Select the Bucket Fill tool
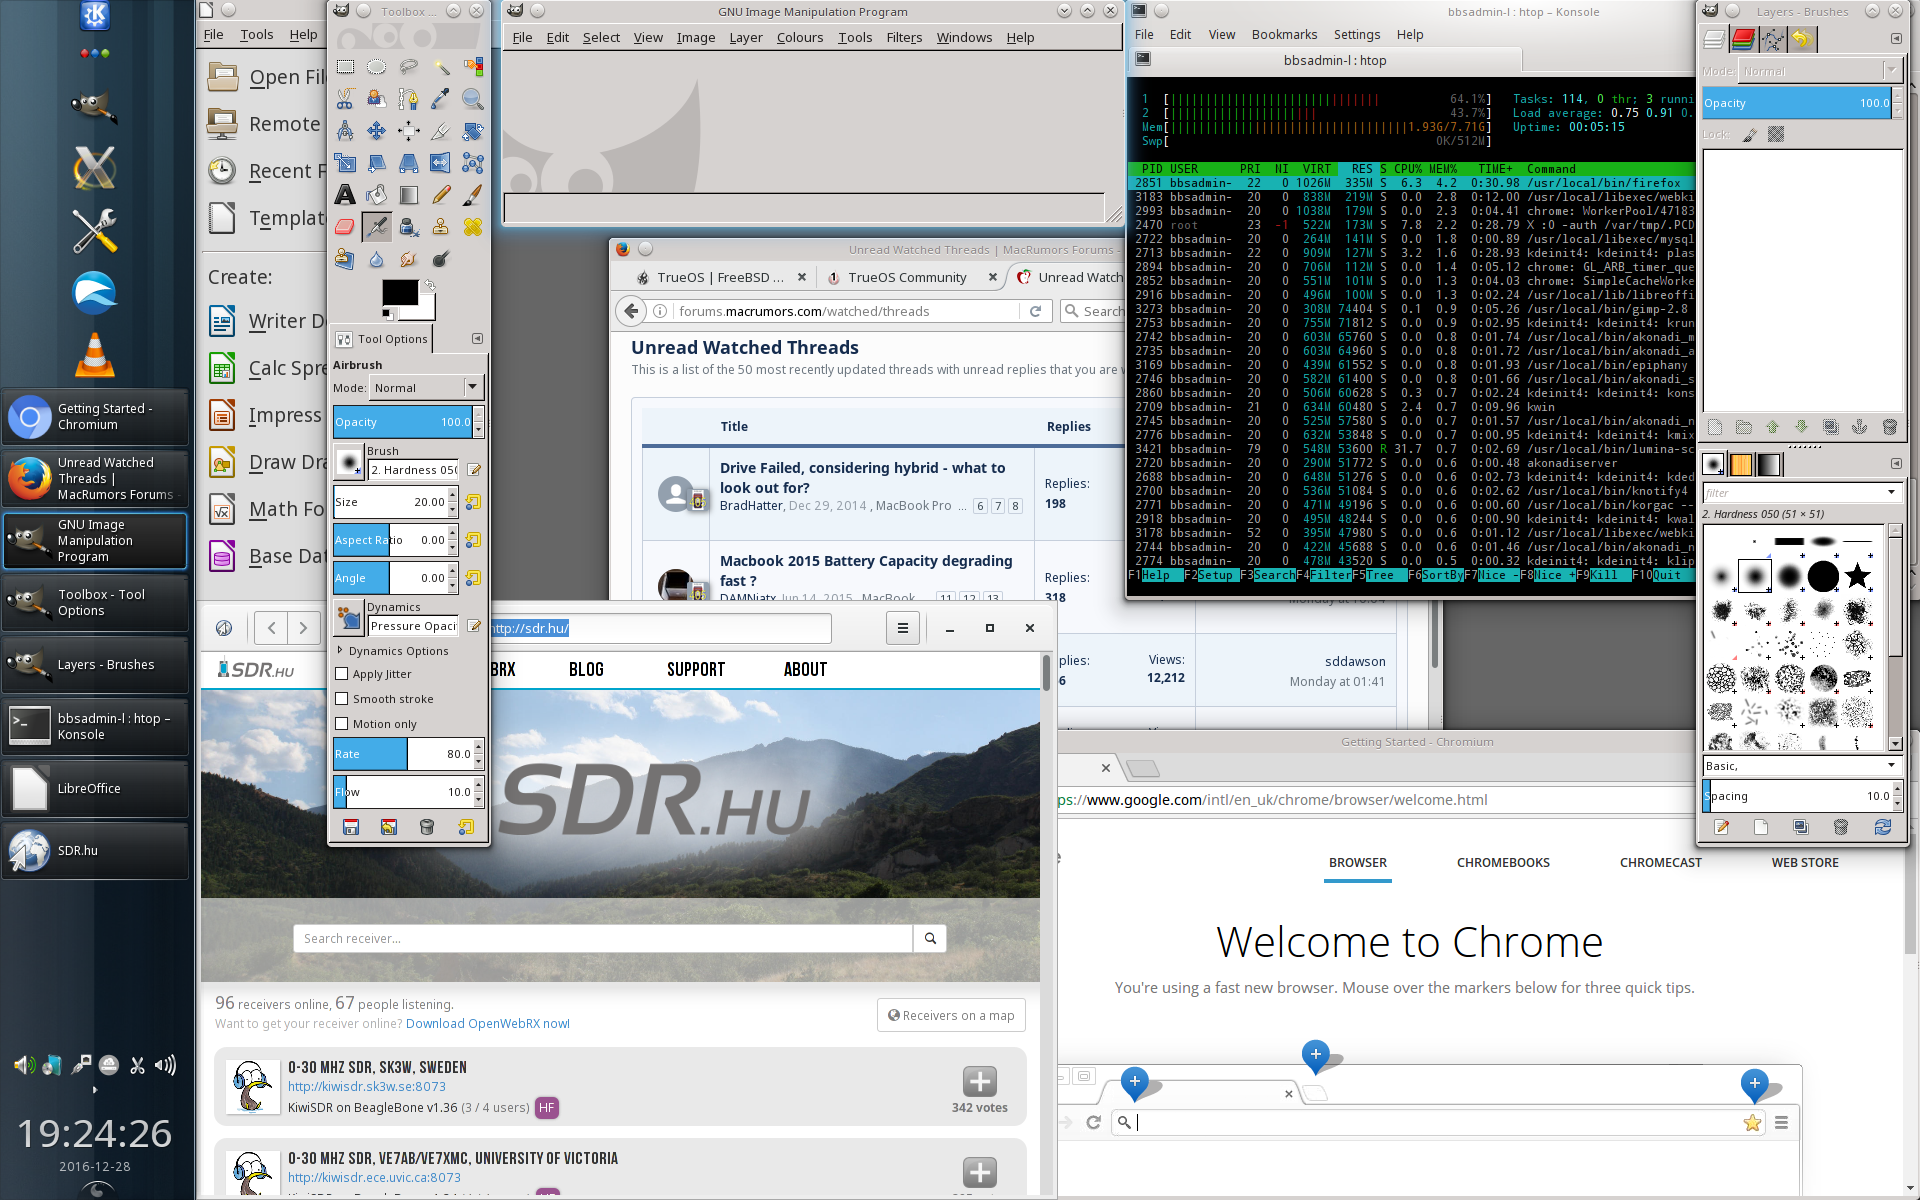The width and height of the screenshot is (1920, 1200). pos(377,195)
